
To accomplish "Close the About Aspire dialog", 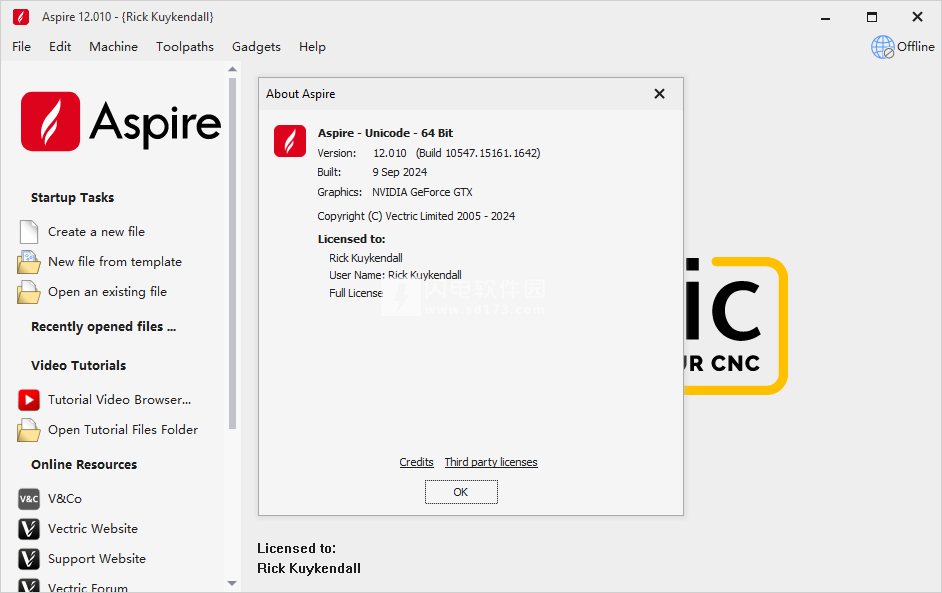I will [x=659, y=94].
